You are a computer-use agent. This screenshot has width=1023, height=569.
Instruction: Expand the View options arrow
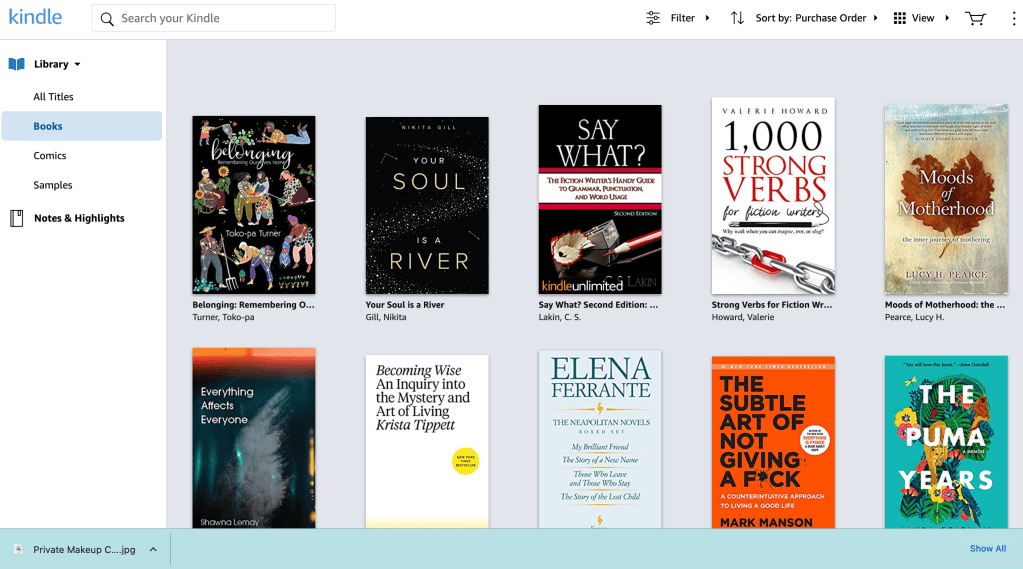click(x=947, y=18)
